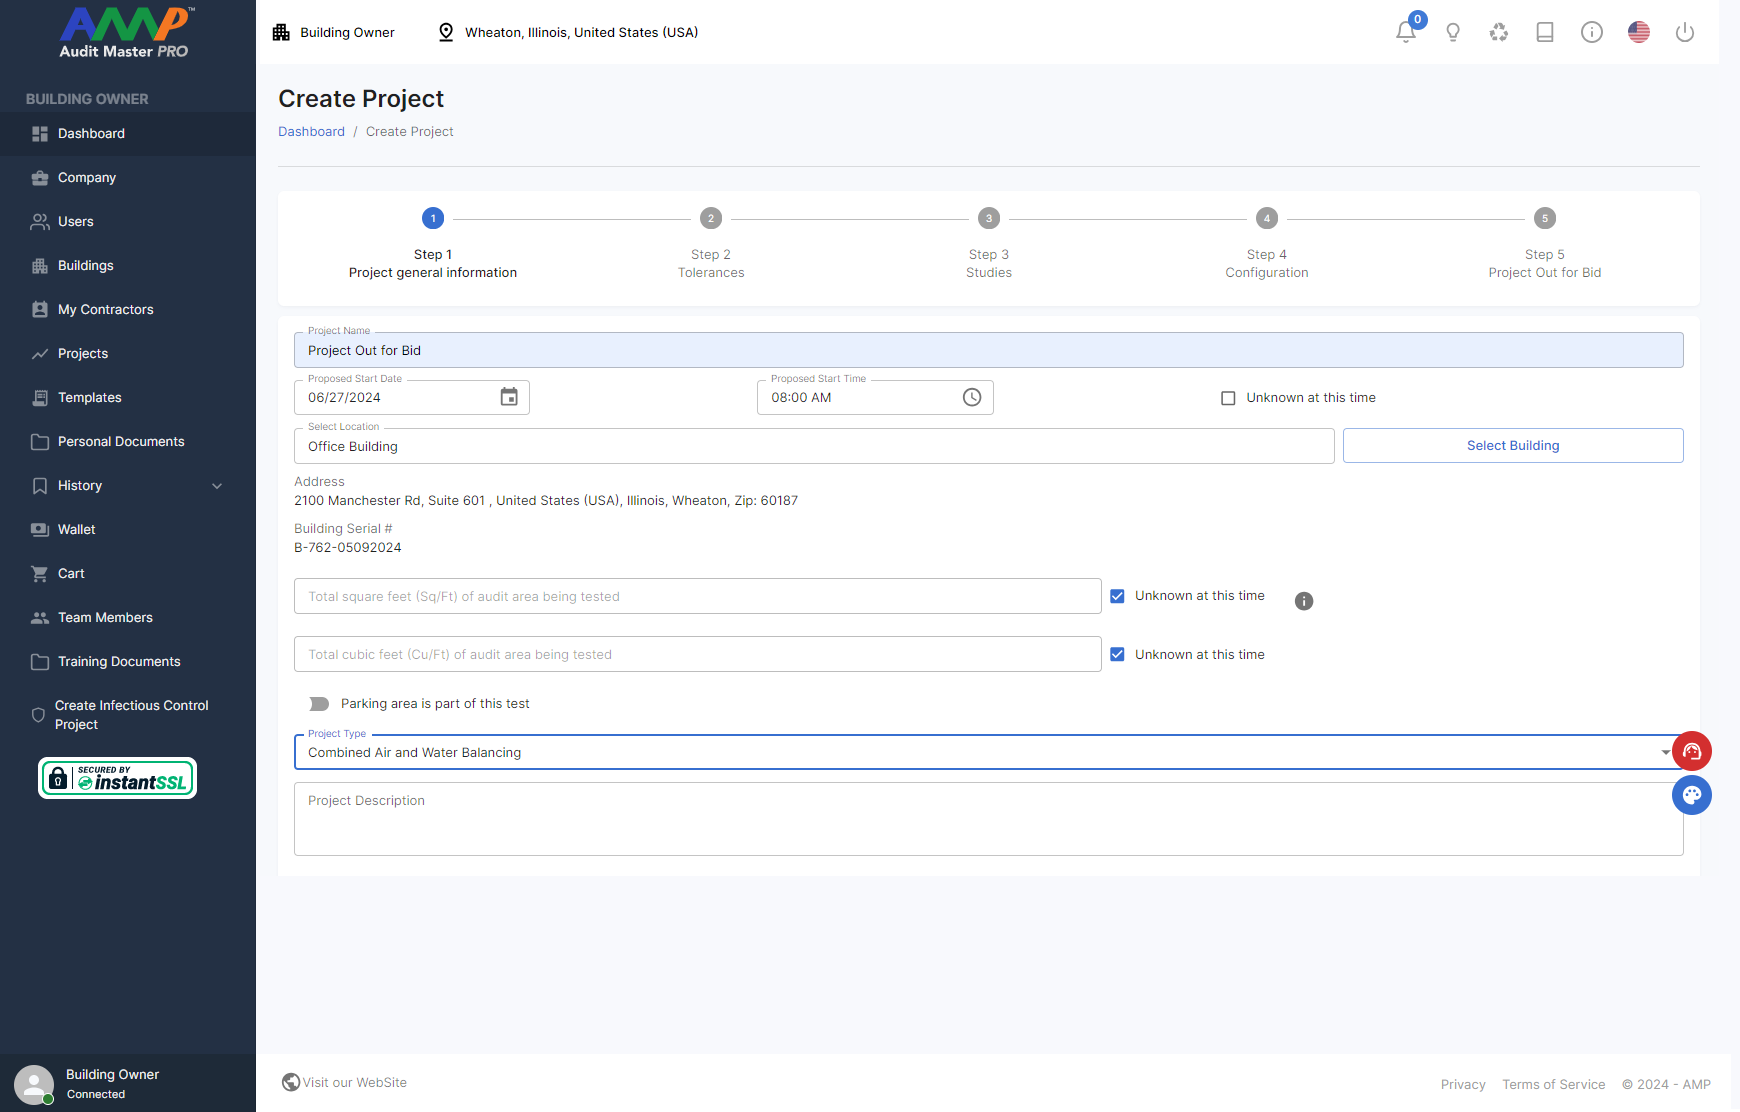Click the lightbulb tips icon
1740x1112 pixels.
click(1453, 32)
